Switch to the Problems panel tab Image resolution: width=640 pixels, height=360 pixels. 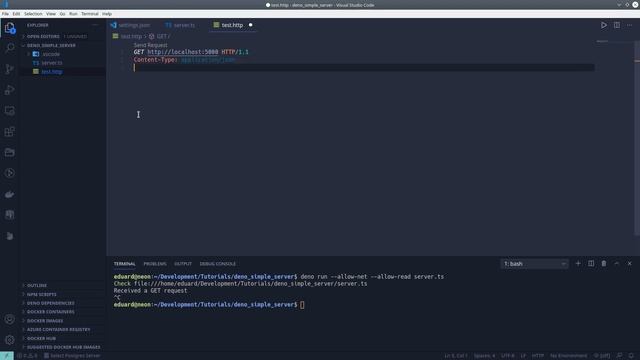click(x=155, y=264)
